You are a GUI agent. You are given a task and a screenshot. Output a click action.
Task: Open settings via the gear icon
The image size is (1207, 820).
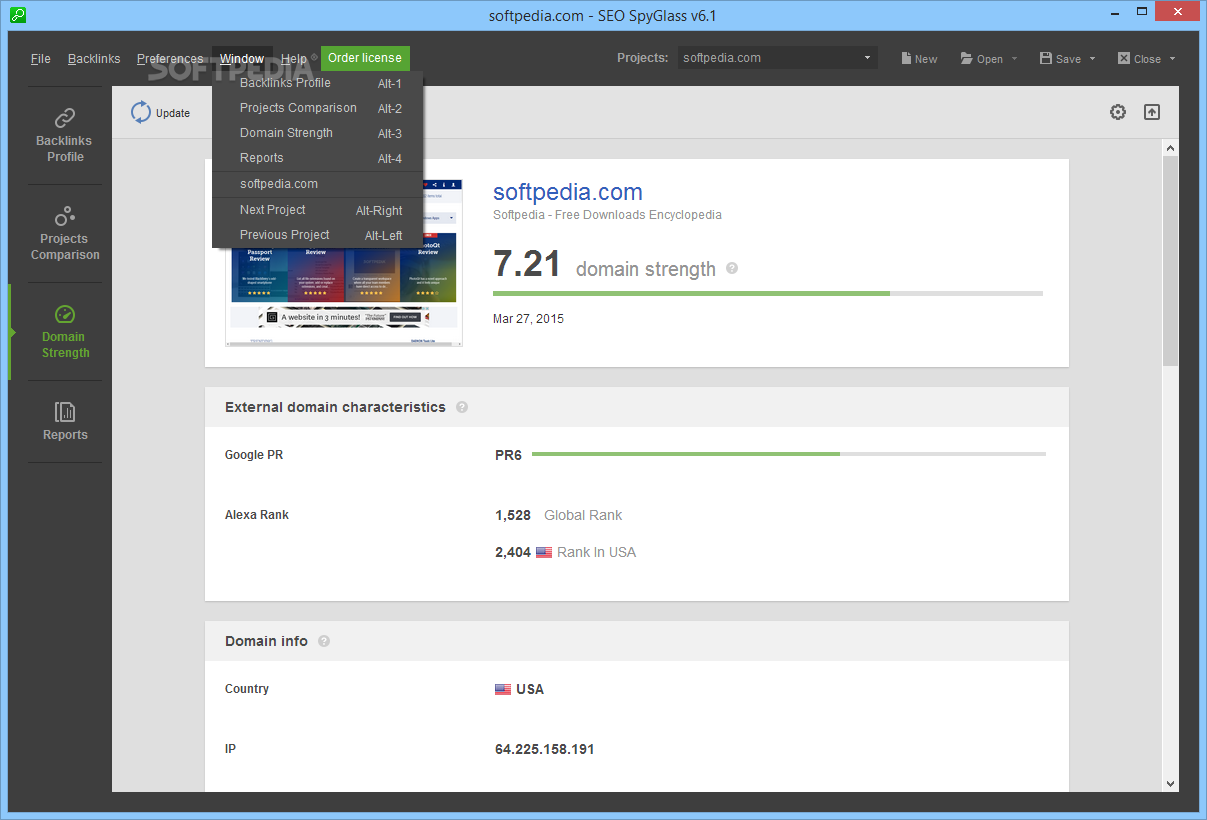point(1118,112)
